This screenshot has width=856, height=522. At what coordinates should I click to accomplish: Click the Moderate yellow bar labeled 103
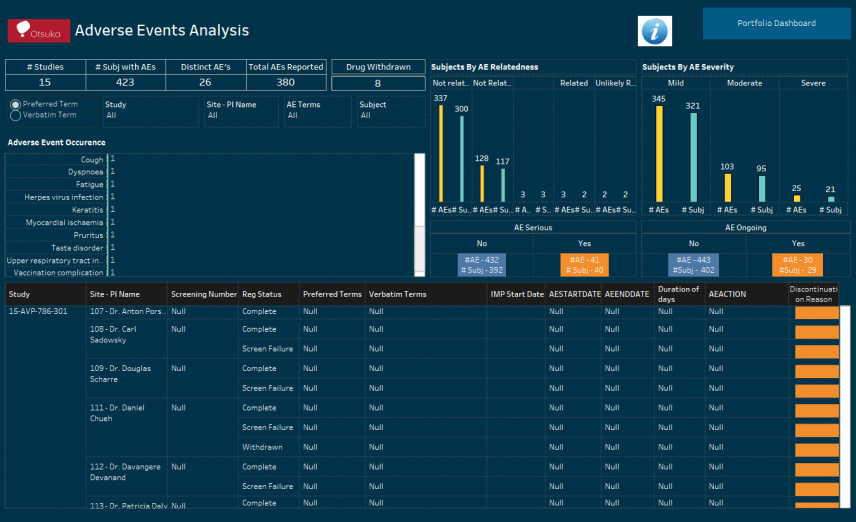pos(728,188)
